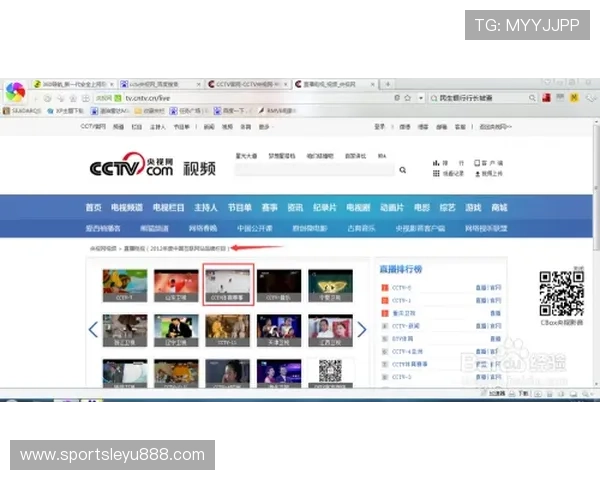Open a new tab with plus button
The image size is (600, 480).
coord(388,84)
